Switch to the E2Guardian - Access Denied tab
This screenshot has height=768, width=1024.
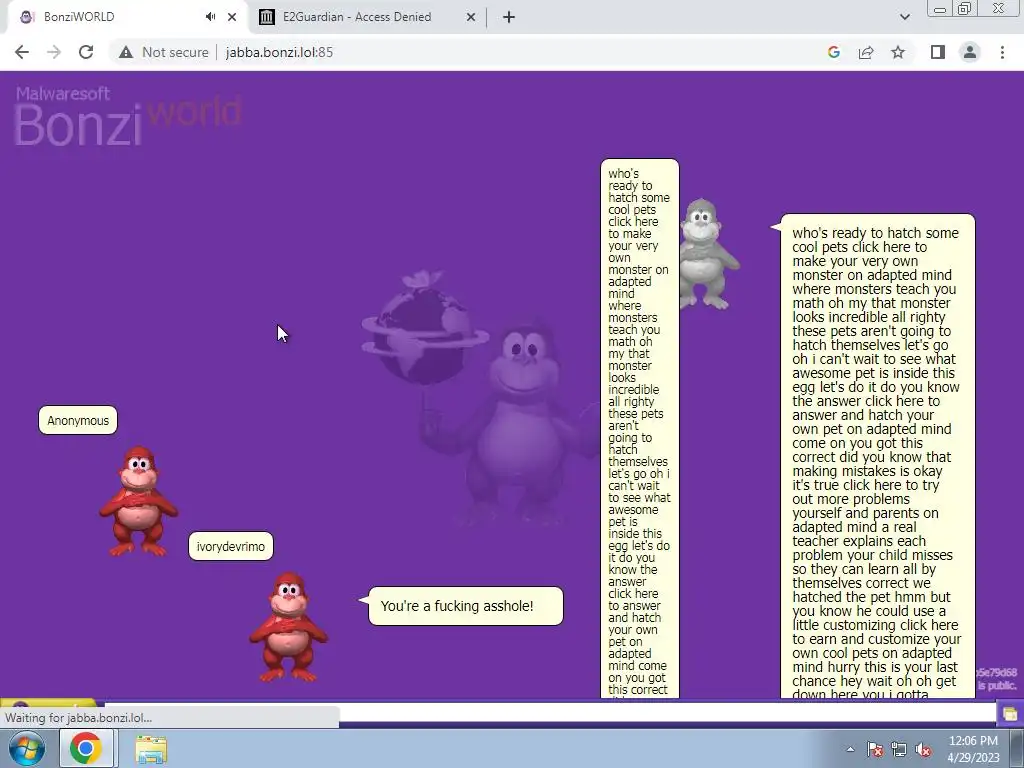click(357, 17)
